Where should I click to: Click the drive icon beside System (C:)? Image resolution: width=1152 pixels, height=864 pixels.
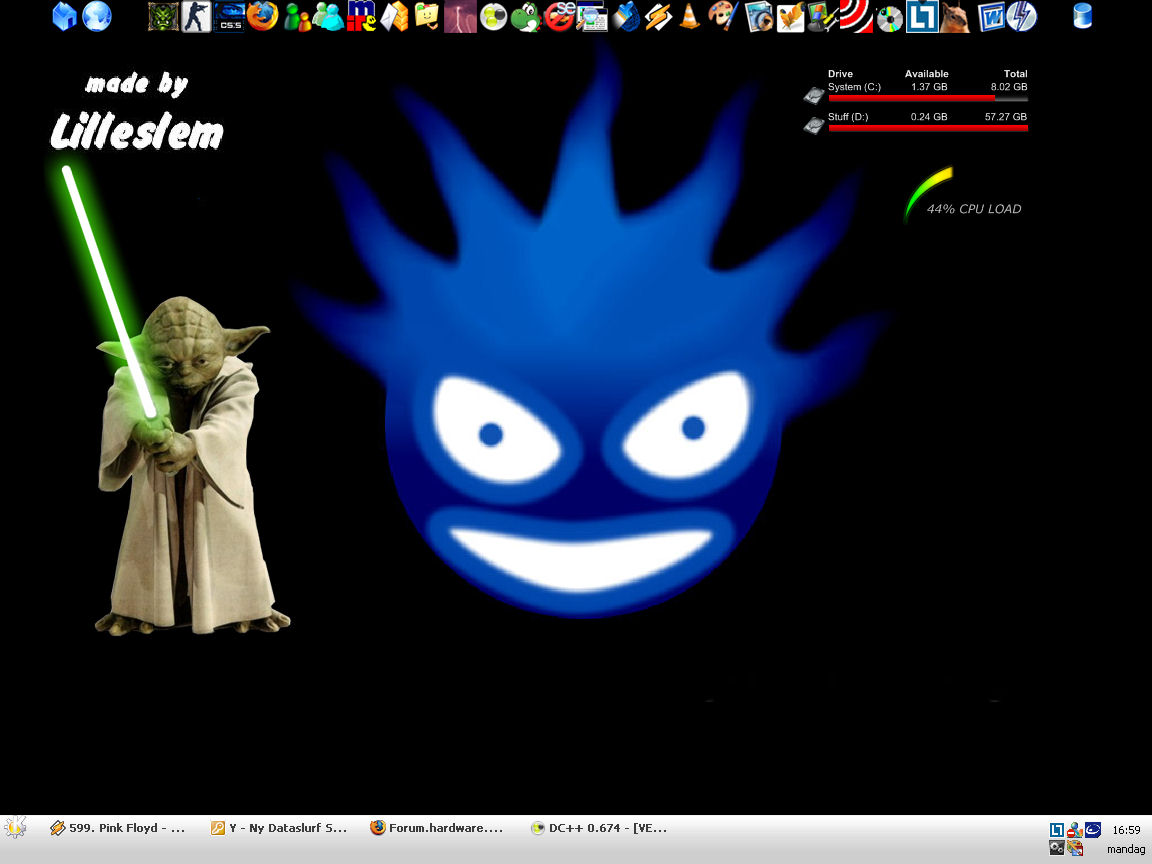coord(814,96)
